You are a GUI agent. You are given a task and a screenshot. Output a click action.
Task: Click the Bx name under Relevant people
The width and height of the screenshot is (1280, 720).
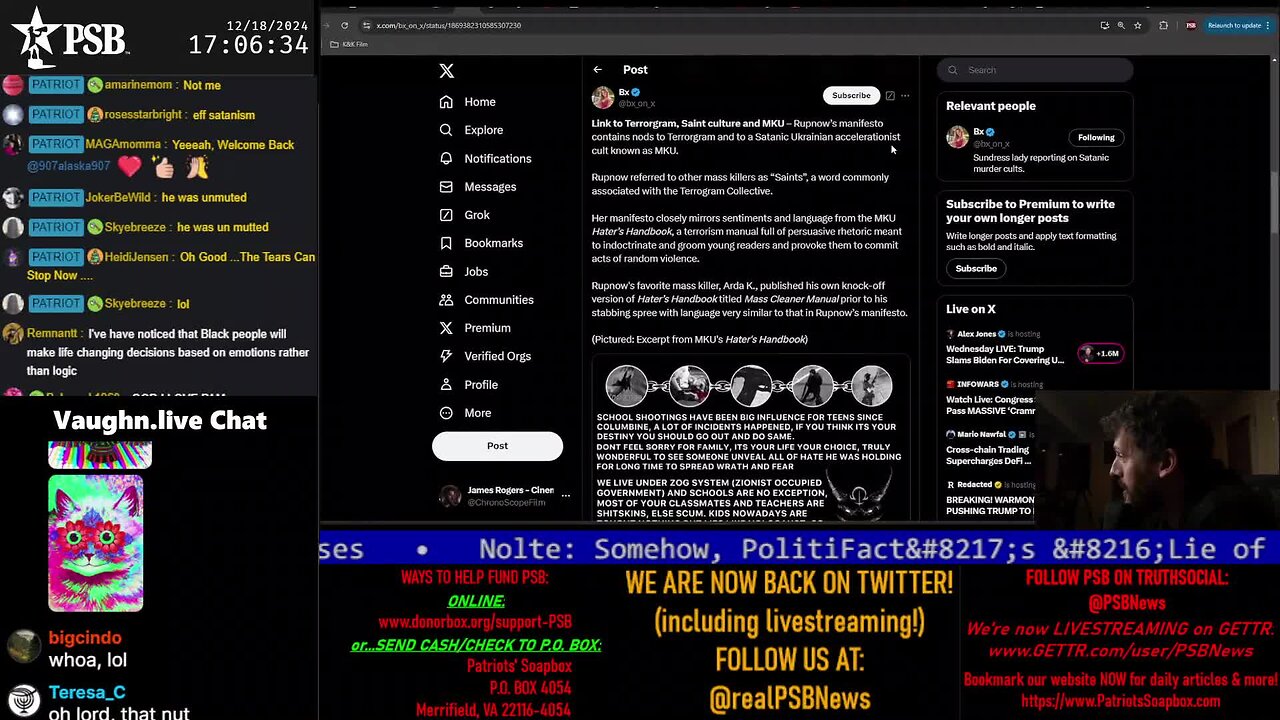click(x=978, y=132)
